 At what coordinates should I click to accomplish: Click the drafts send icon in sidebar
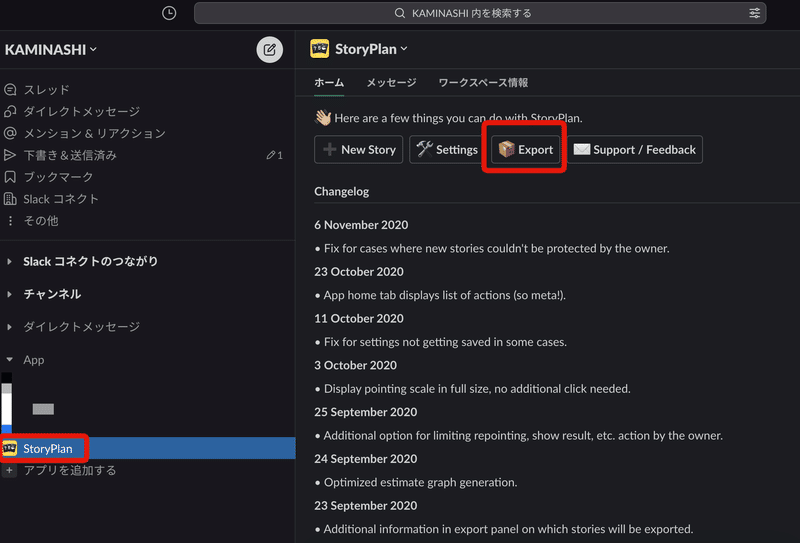click(10, 155)
